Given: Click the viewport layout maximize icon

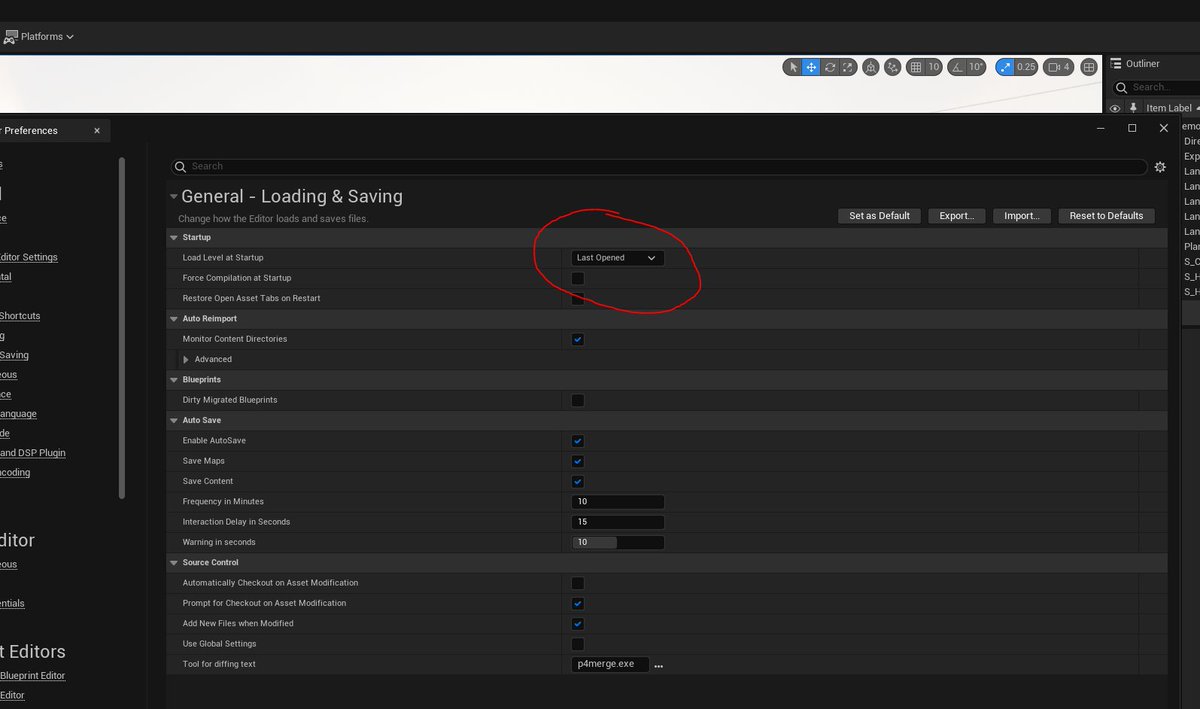Looking at the screenshot, I should coord(1089,67).
